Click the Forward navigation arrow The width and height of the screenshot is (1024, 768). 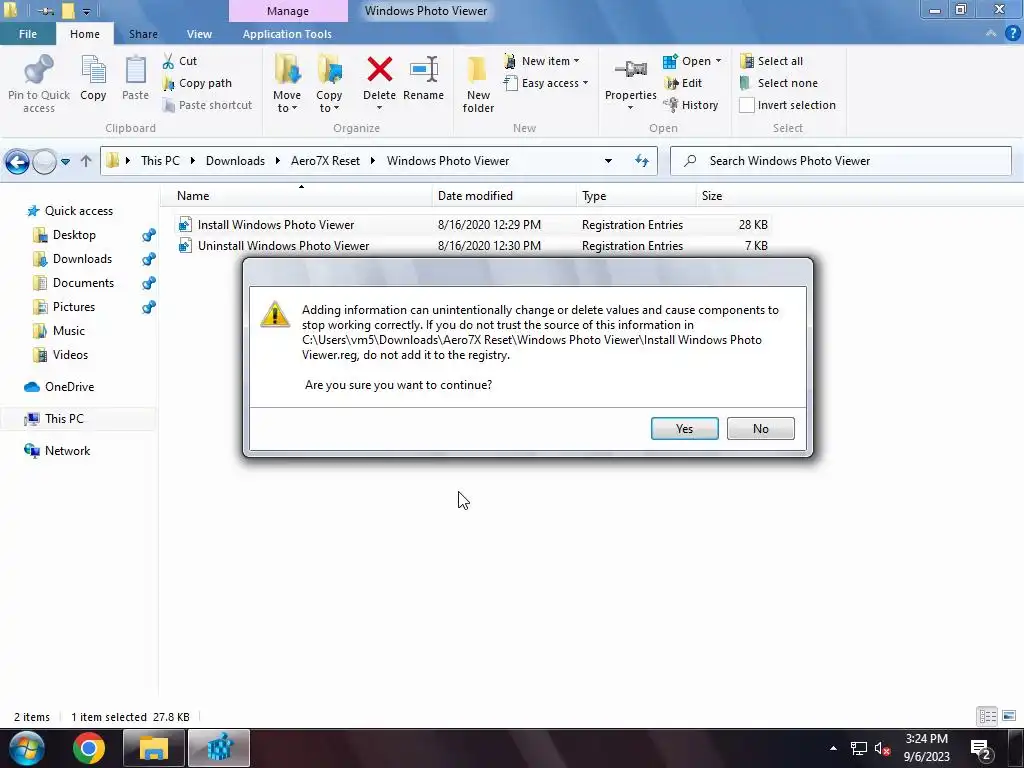pos(44,161)
